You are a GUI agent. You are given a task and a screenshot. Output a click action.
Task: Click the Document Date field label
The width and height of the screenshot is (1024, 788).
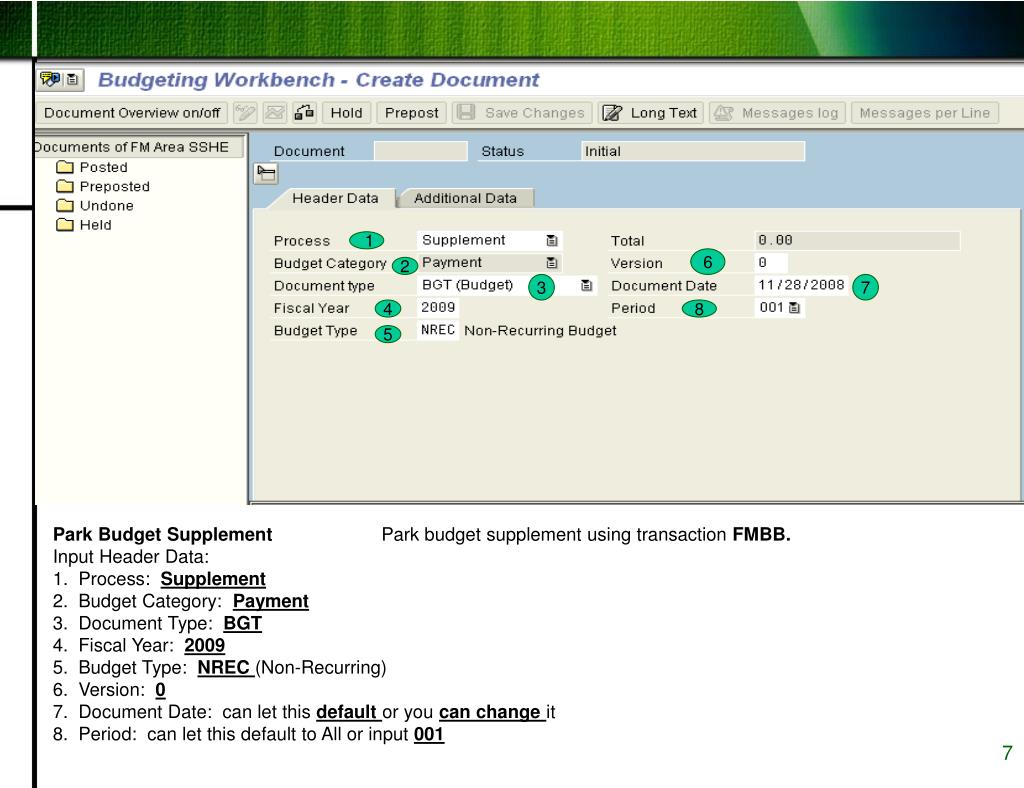[664, 286]
